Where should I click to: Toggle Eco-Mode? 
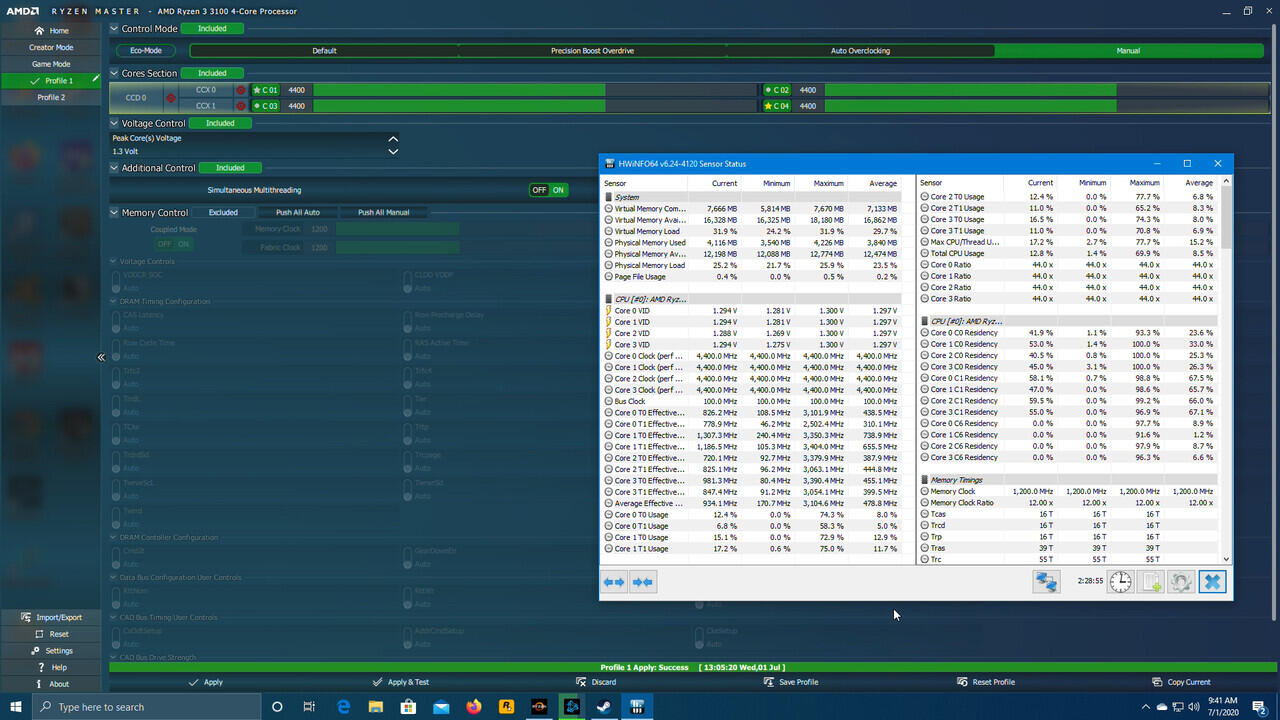pyautogui.click(x=146, y=51)
